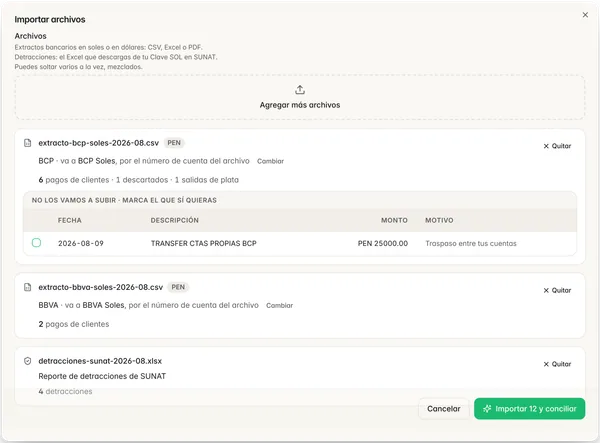Screen dimensions: 600x443
Task: Click Cancelar button
Action: click(x=443, y=409)
